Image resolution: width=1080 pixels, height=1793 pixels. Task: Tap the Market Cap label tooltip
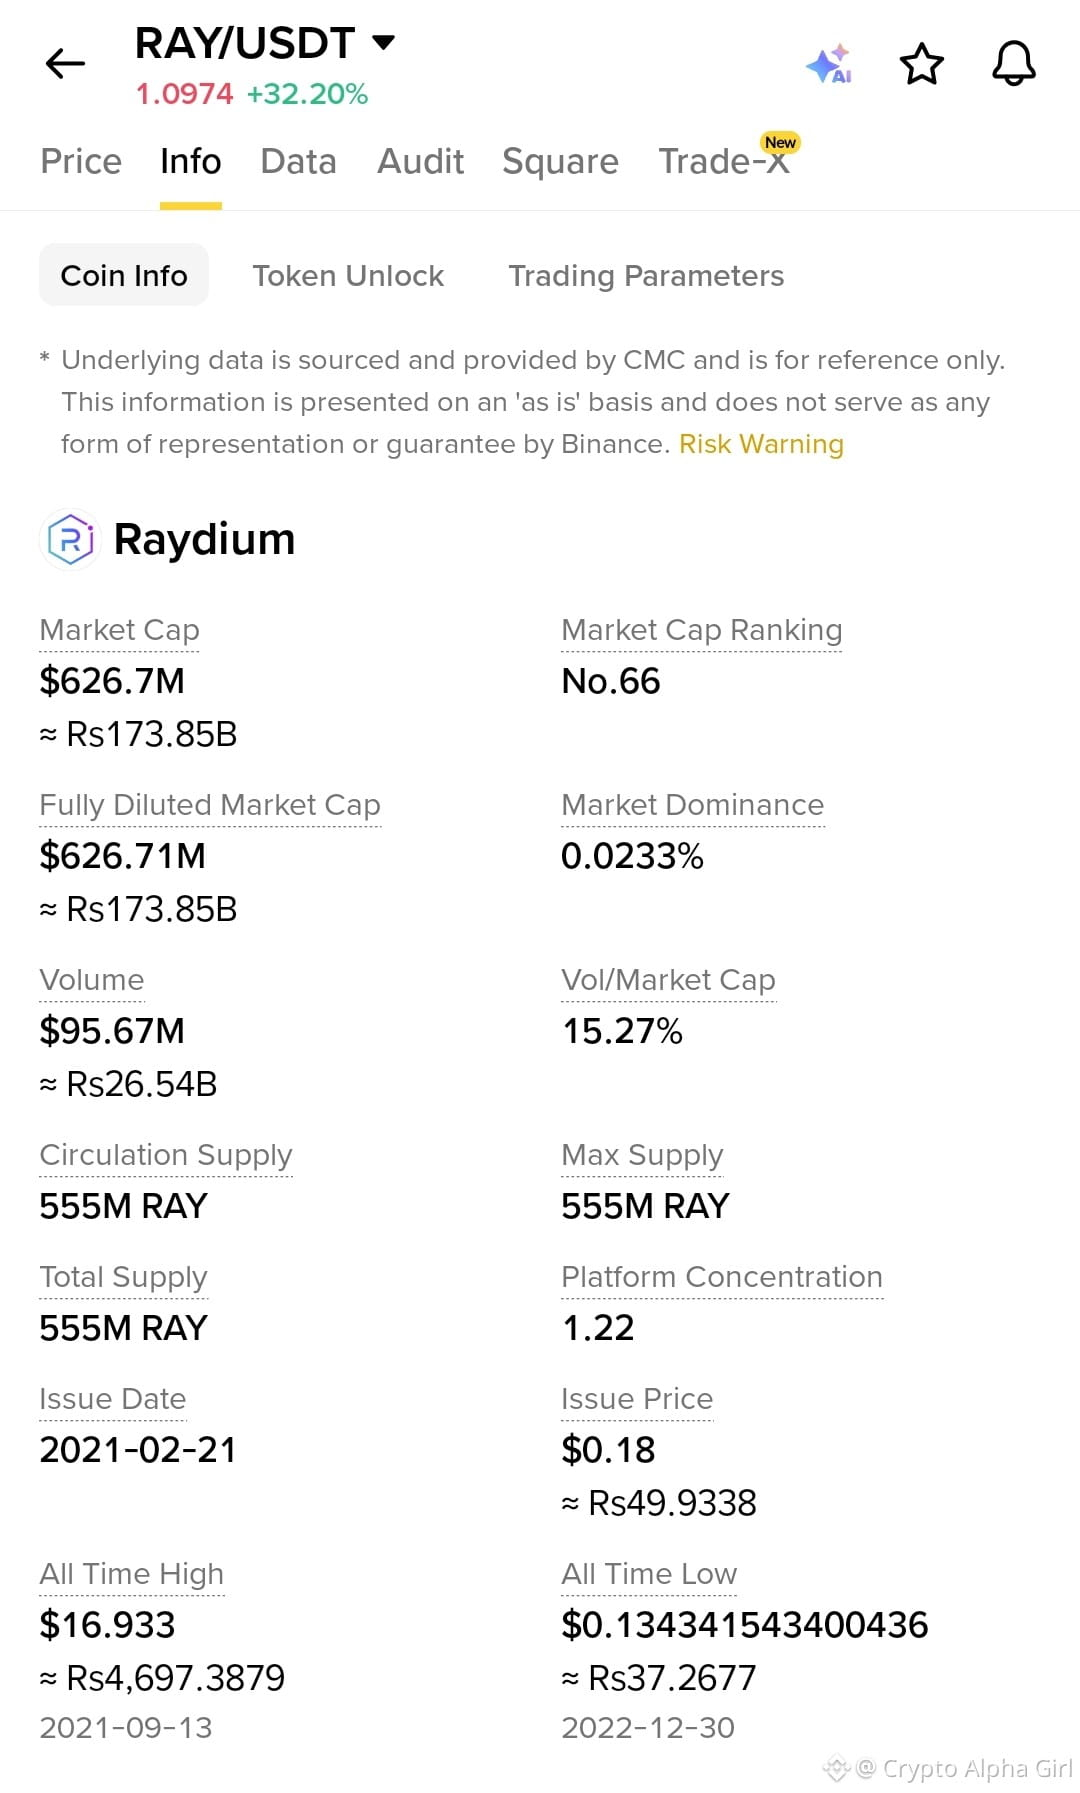(x=119, y=630)
